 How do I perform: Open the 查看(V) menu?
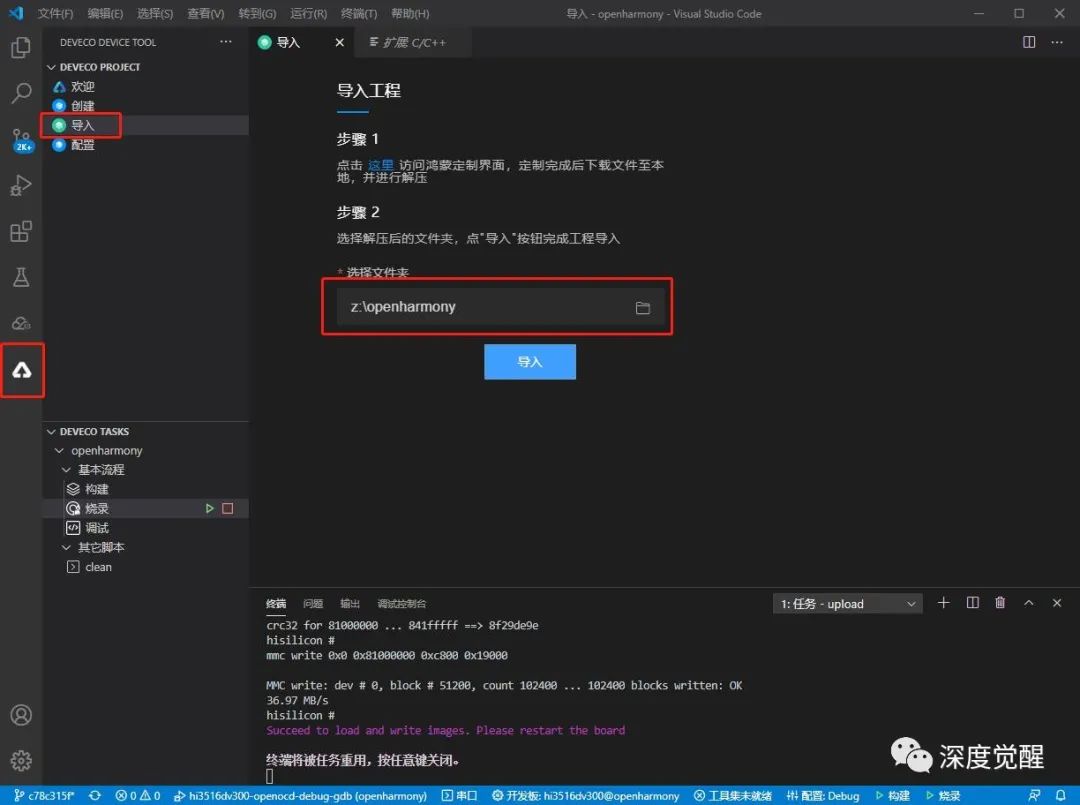click(205, 14)
